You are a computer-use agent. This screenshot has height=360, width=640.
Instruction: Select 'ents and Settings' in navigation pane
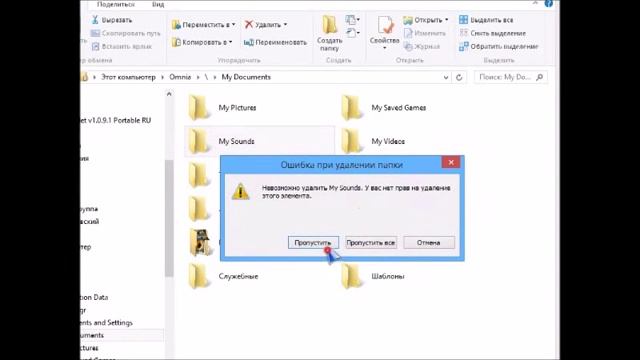point(107,322)
